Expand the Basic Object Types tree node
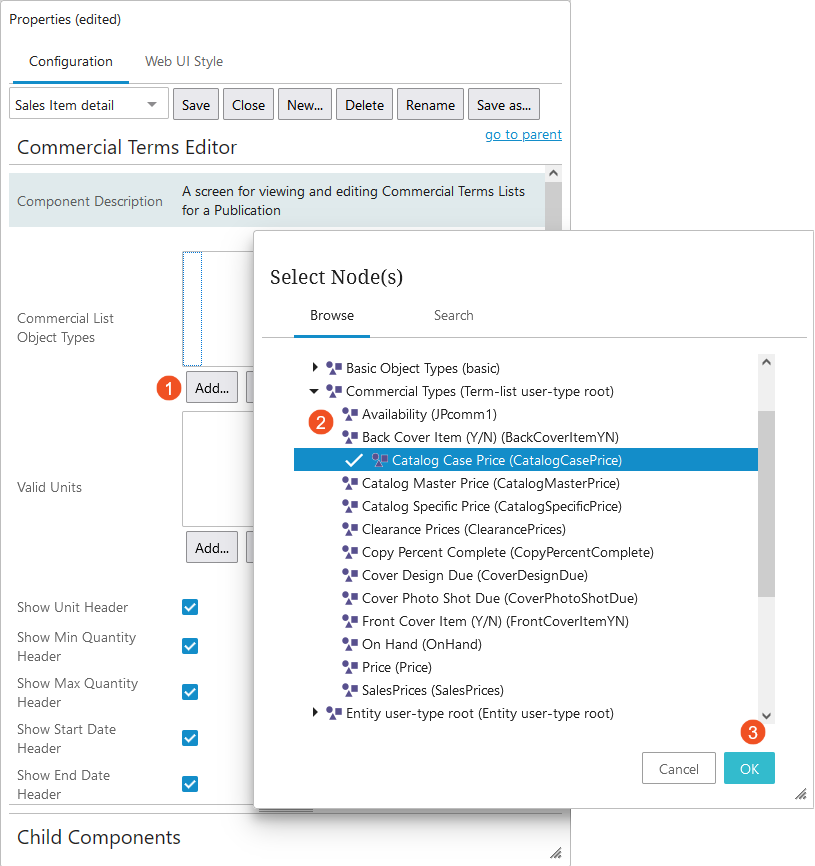 tap(315, 367)
